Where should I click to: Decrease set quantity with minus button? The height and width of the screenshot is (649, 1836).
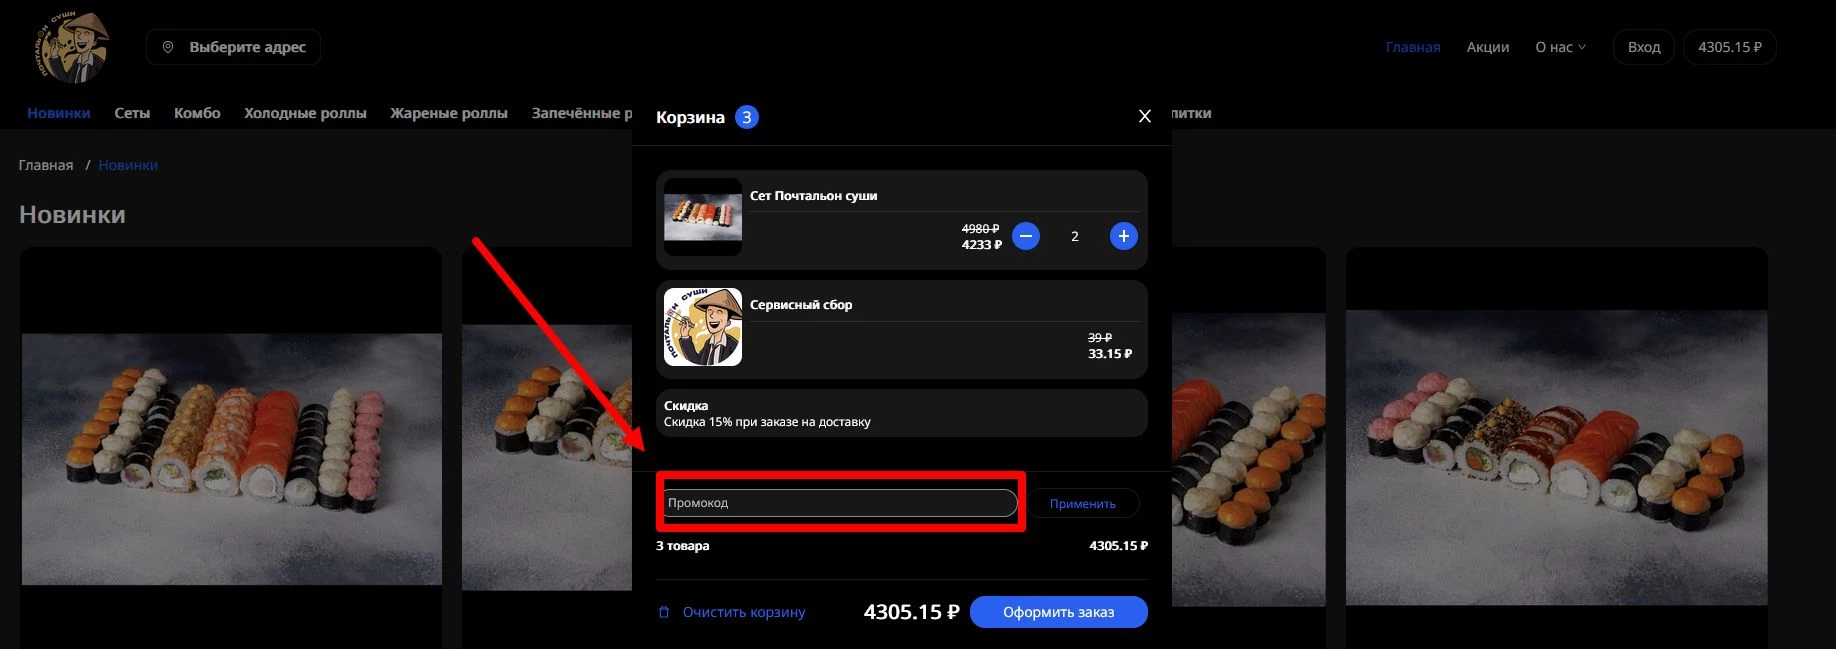pos(1026,236)
